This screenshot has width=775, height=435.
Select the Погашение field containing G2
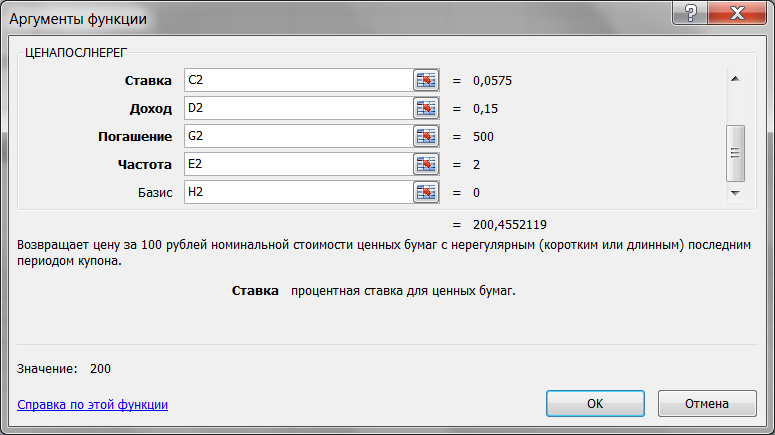(299, 136)
